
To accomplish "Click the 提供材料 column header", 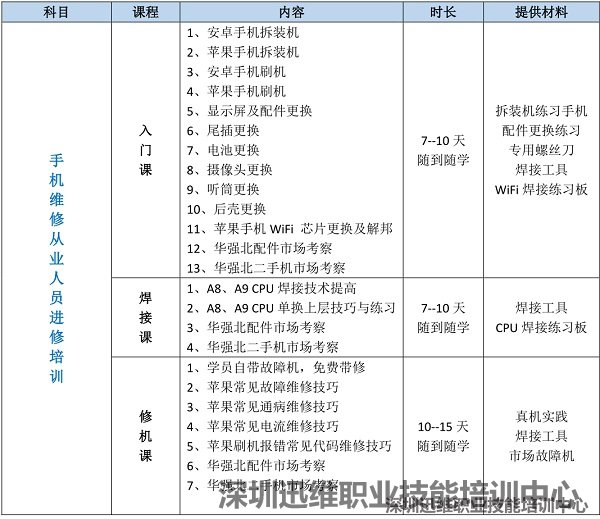I will [x=541, y=12].
